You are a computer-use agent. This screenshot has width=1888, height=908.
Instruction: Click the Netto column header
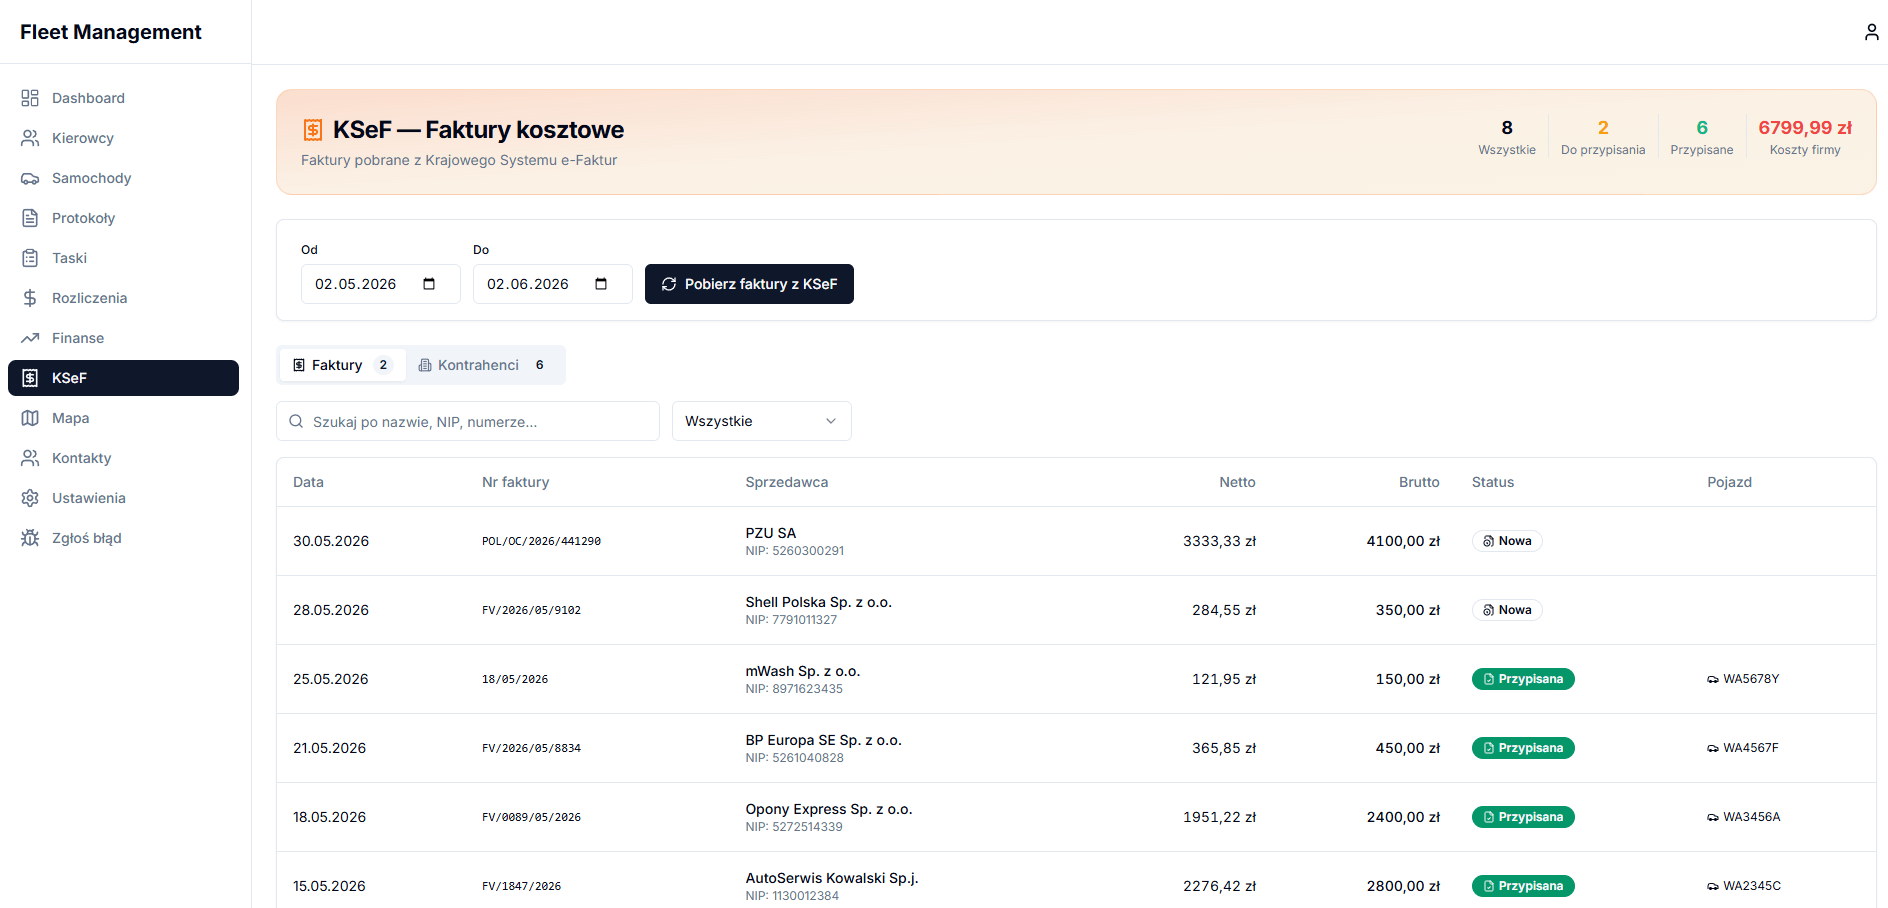[x=1237, y=482]
